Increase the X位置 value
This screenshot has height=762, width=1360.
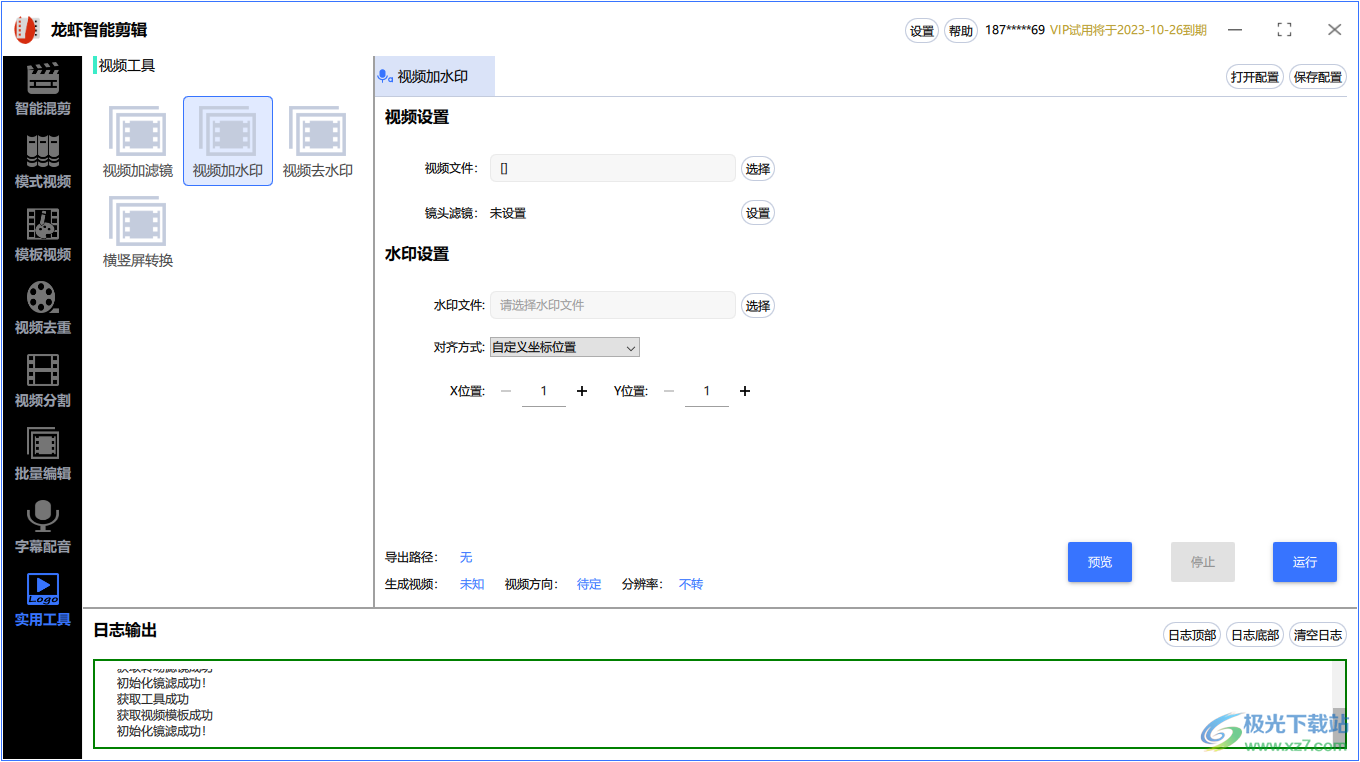[582, 391]
